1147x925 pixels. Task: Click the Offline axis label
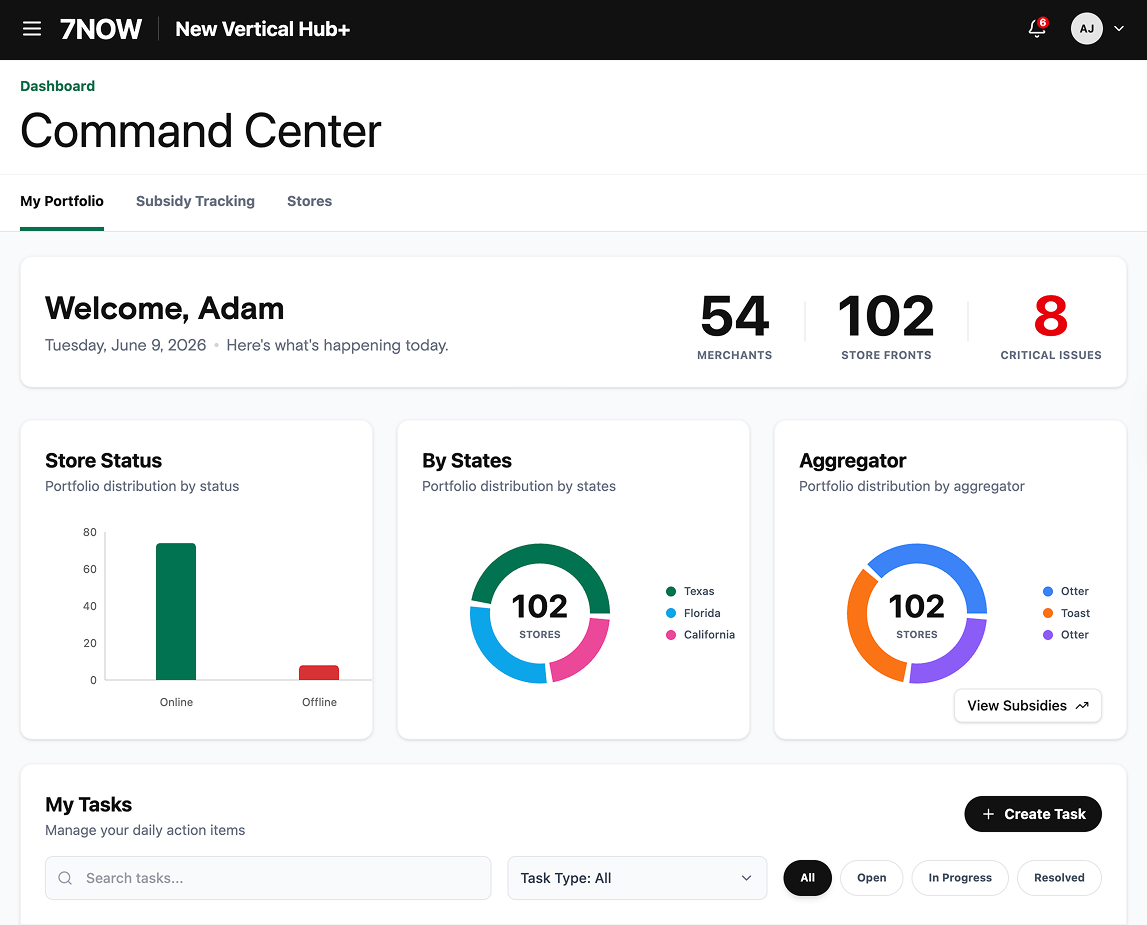(319, 702)
